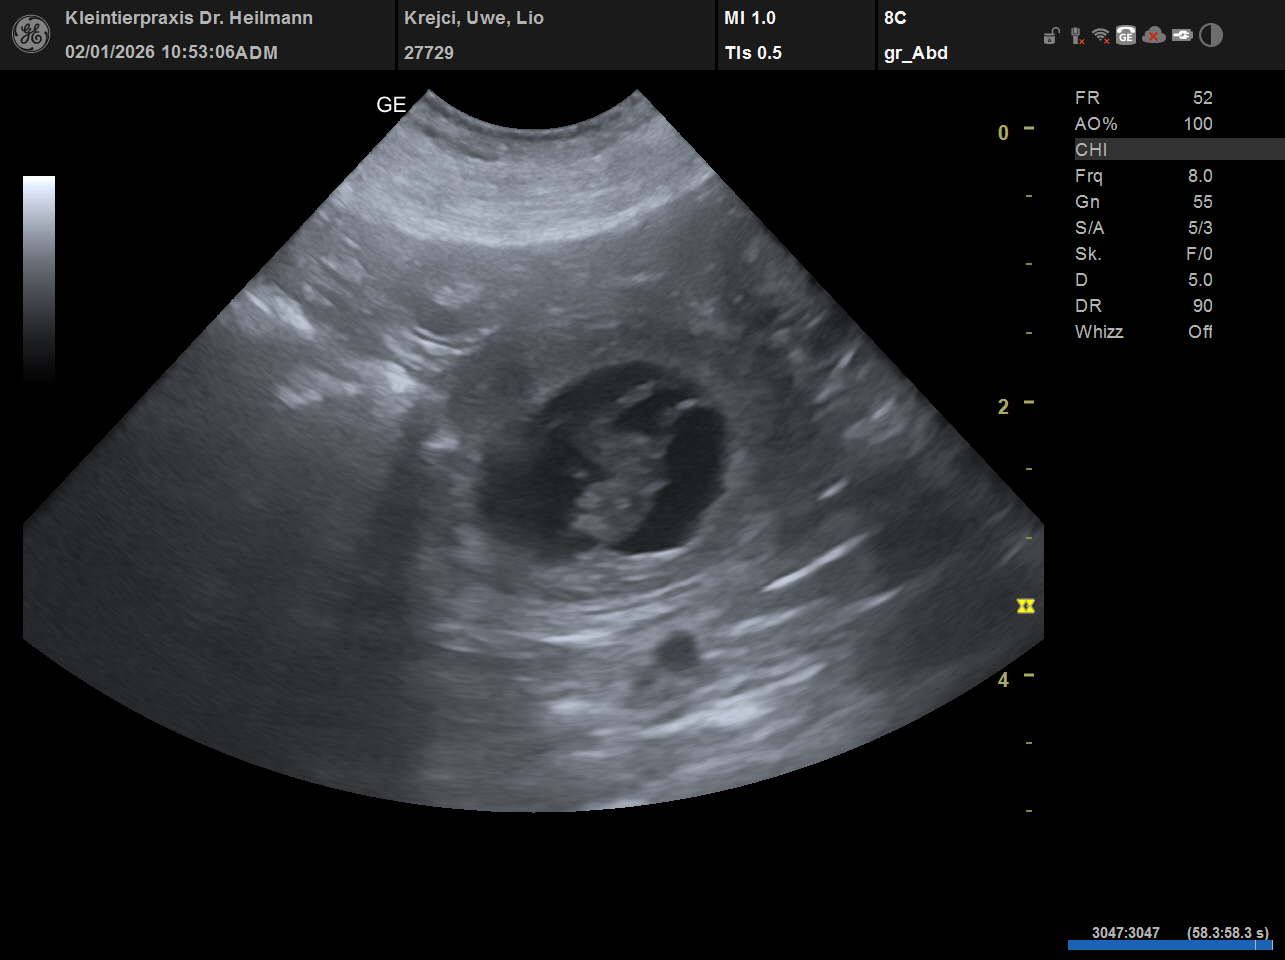Image resolution: width=1285 pixels, height=960 pixels.
Task: Toggle the half-circle display contrast icon
Action: [x=1211, y=36]
